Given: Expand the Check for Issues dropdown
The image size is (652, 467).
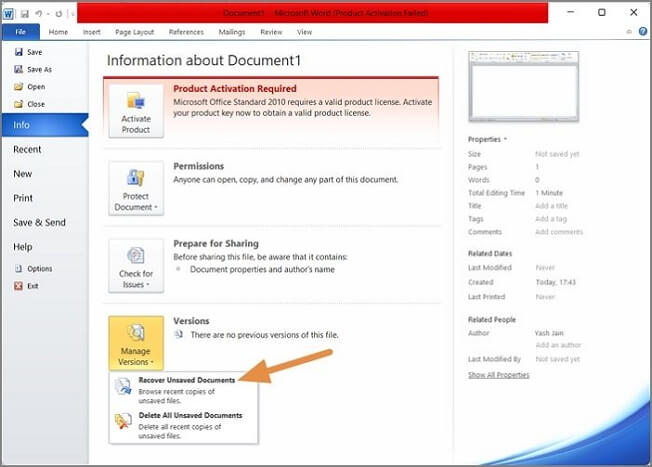Looking at the screenshot, I should [136, 266].
